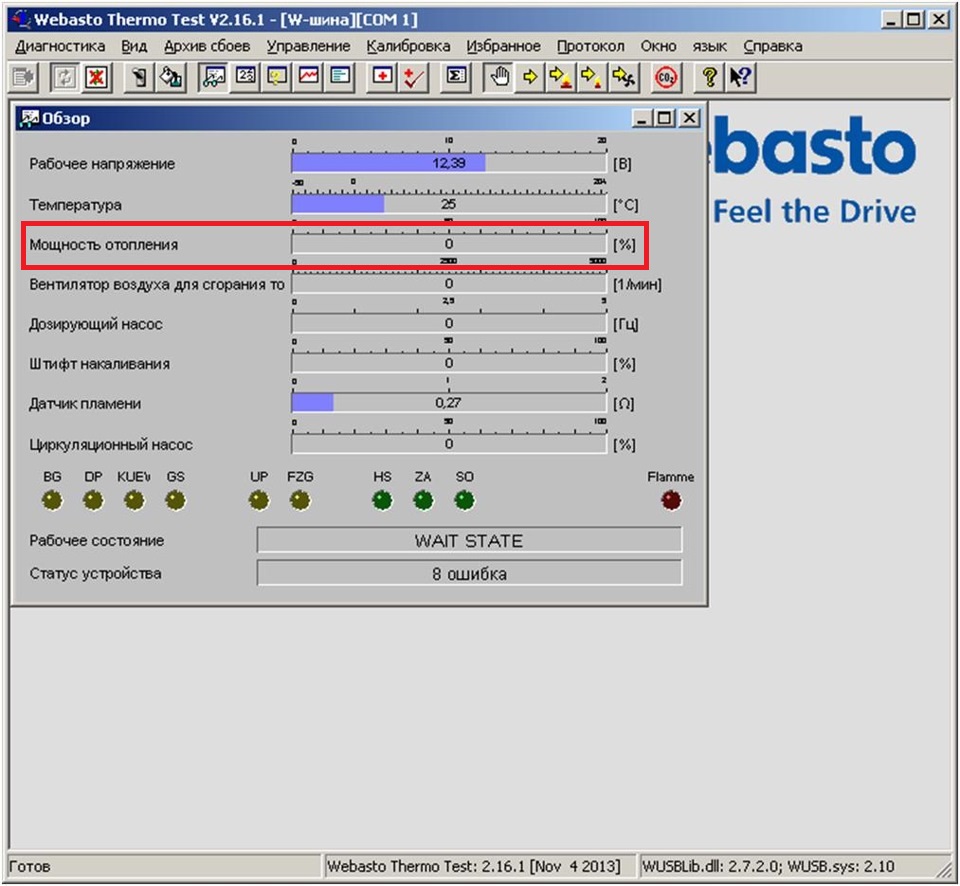Click yellow arrow with fan icon

pos(624,77)
